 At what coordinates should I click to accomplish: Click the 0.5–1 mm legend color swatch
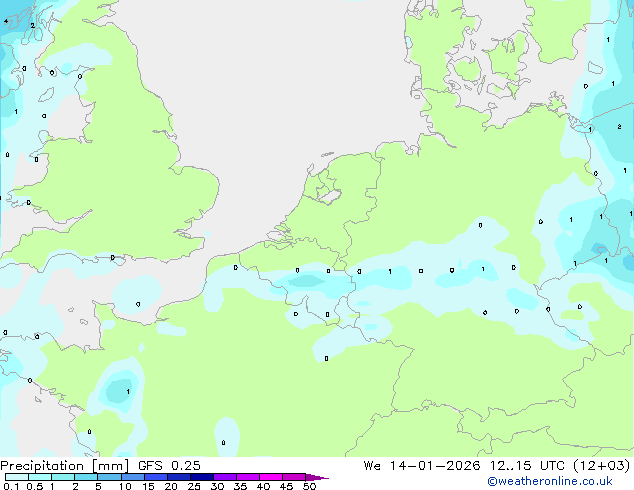(40, 477)
